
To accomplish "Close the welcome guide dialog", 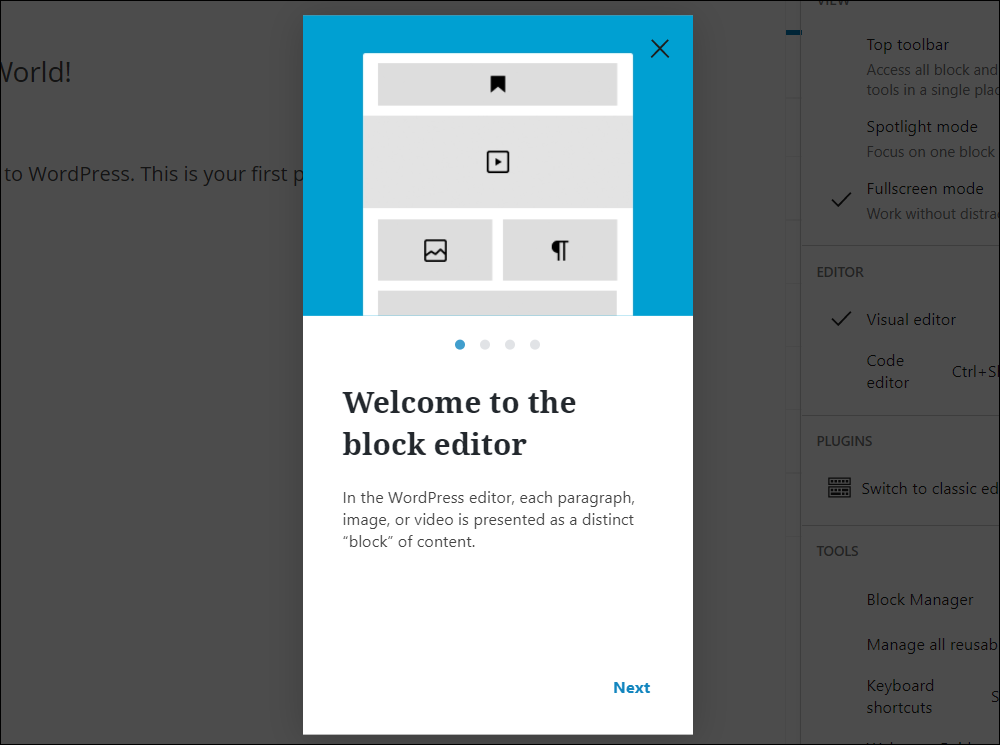I will click(659, 48).
